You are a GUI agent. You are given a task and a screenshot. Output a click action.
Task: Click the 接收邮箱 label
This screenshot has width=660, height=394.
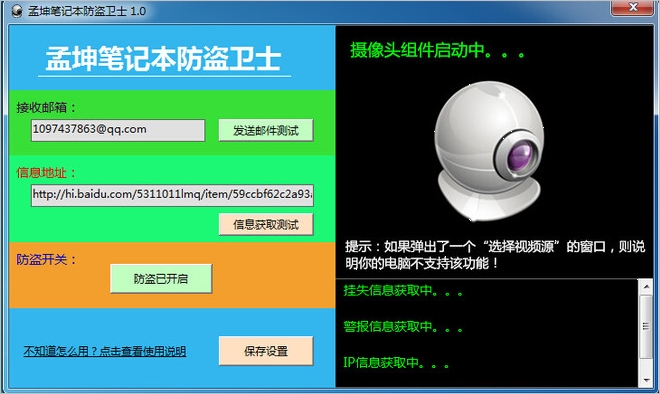tap(46, 108)
